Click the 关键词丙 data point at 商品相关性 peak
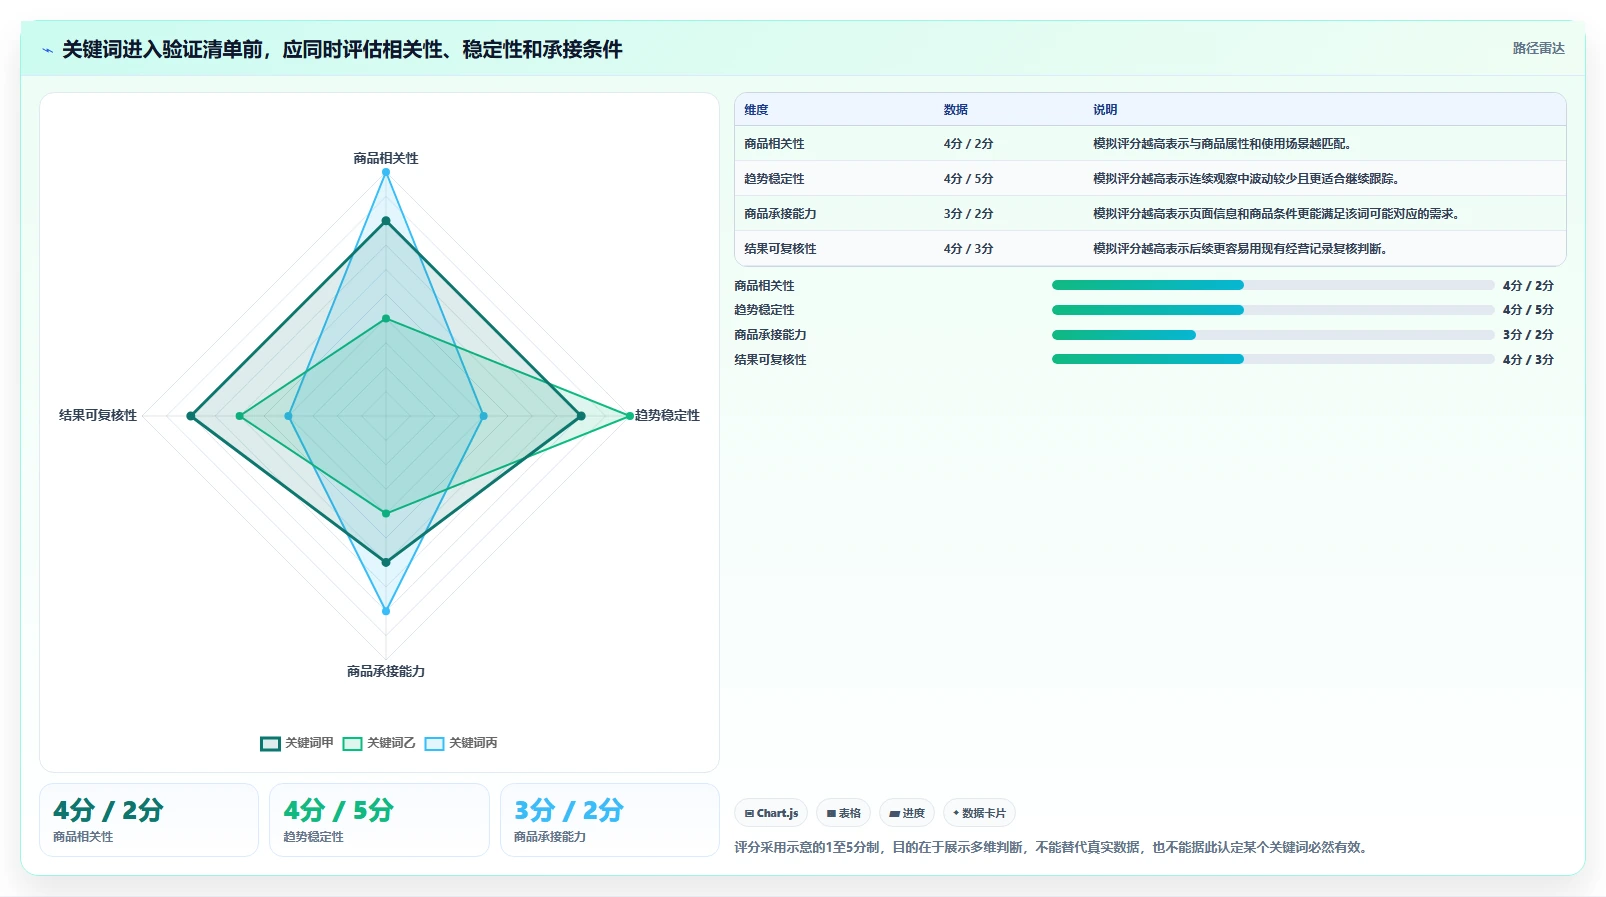 click(386, 173)
